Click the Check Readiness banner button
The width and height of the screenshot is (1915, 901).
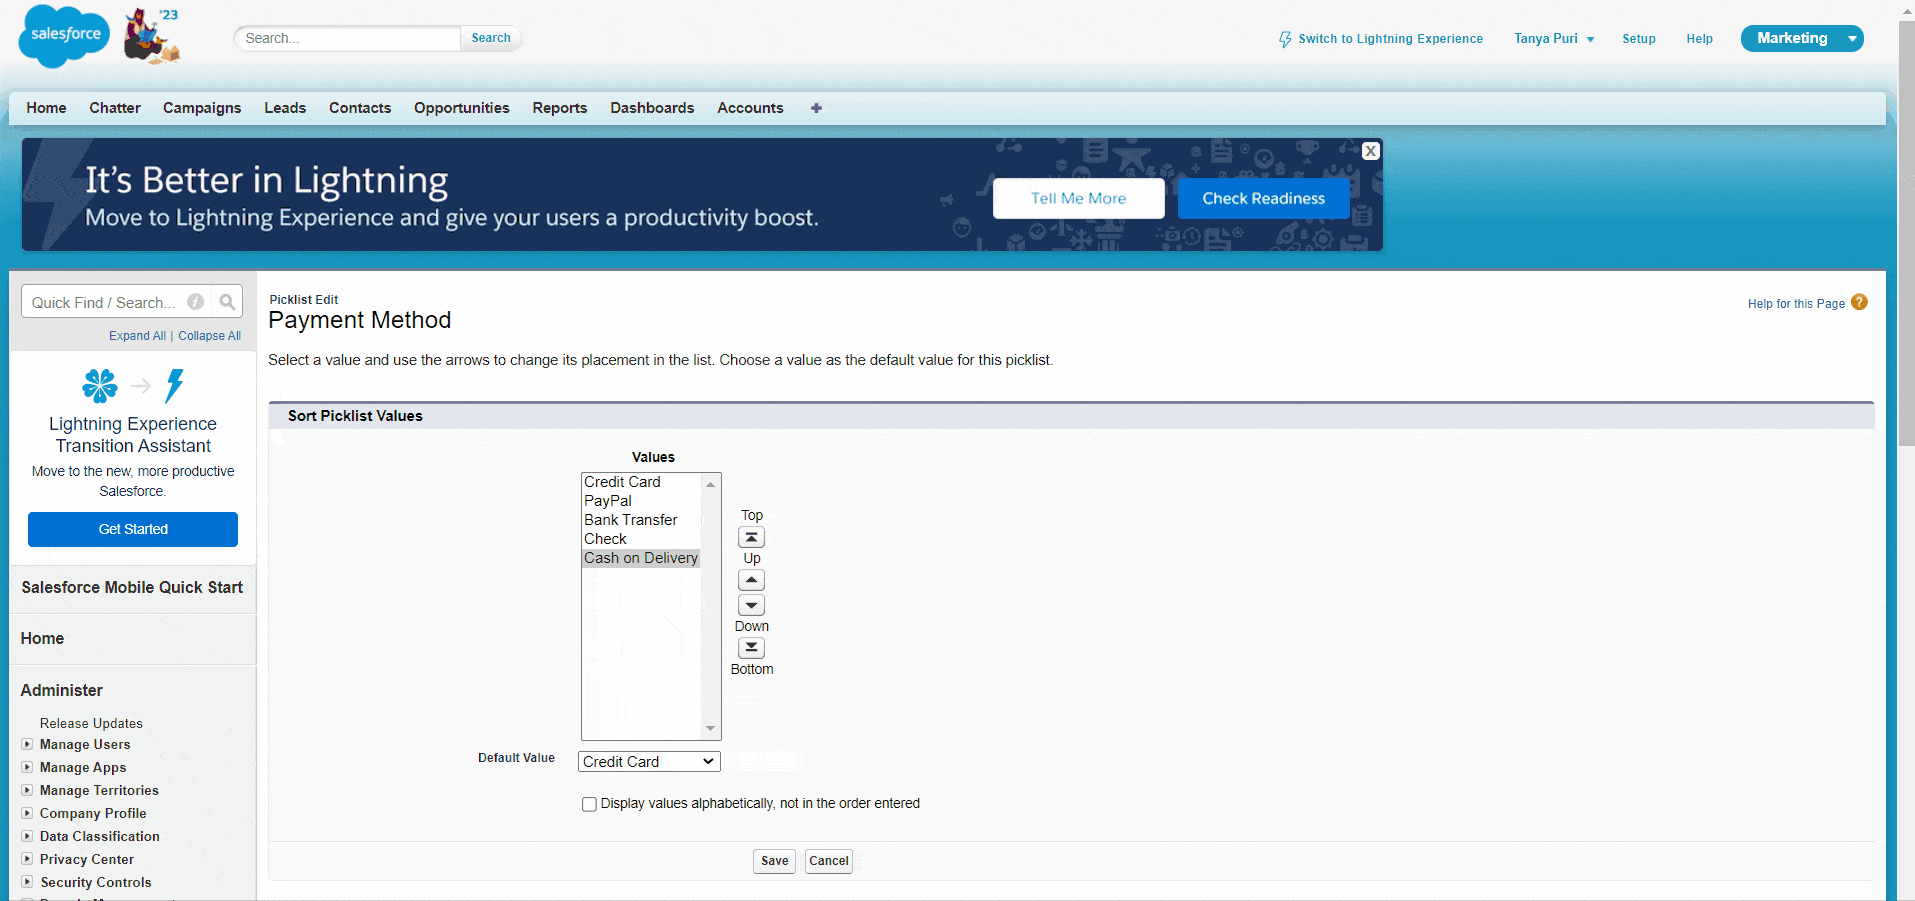click(x=1263, y=198)
